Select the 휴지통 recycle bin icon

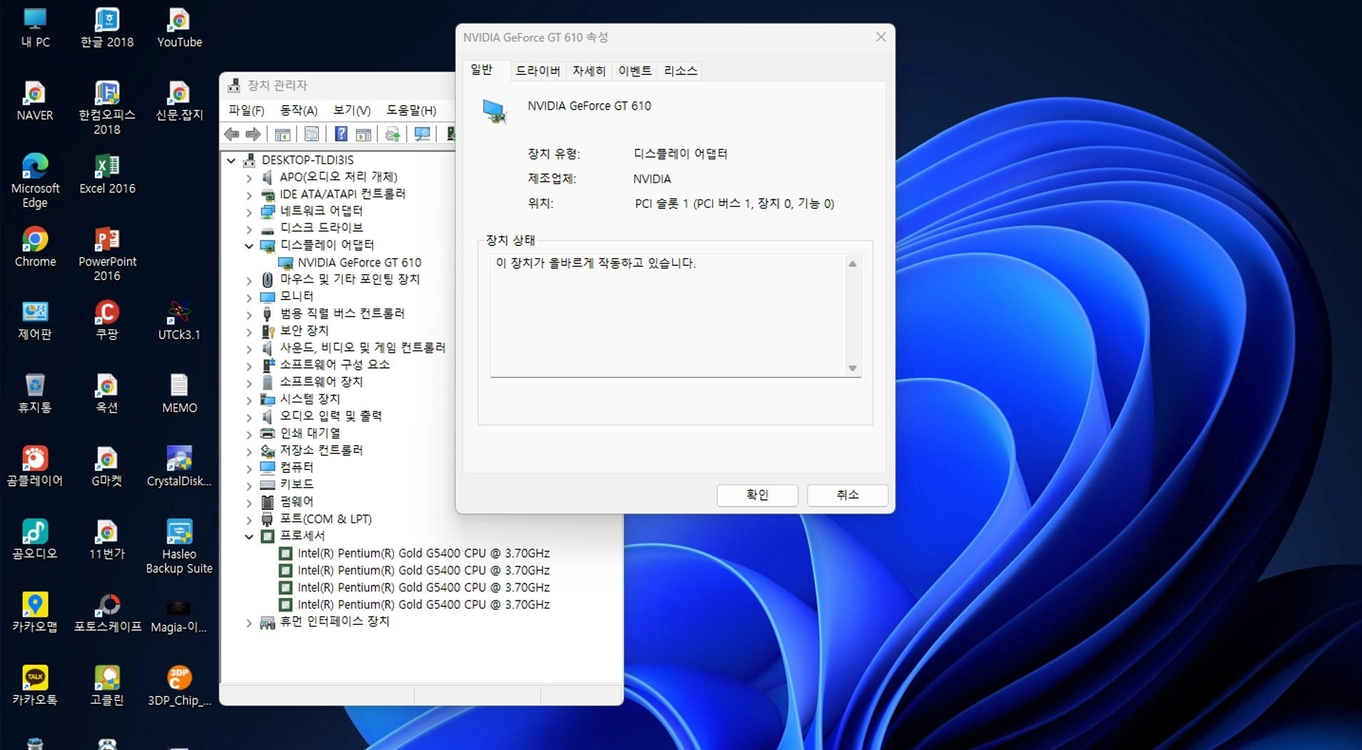click(x=35, y=393)
